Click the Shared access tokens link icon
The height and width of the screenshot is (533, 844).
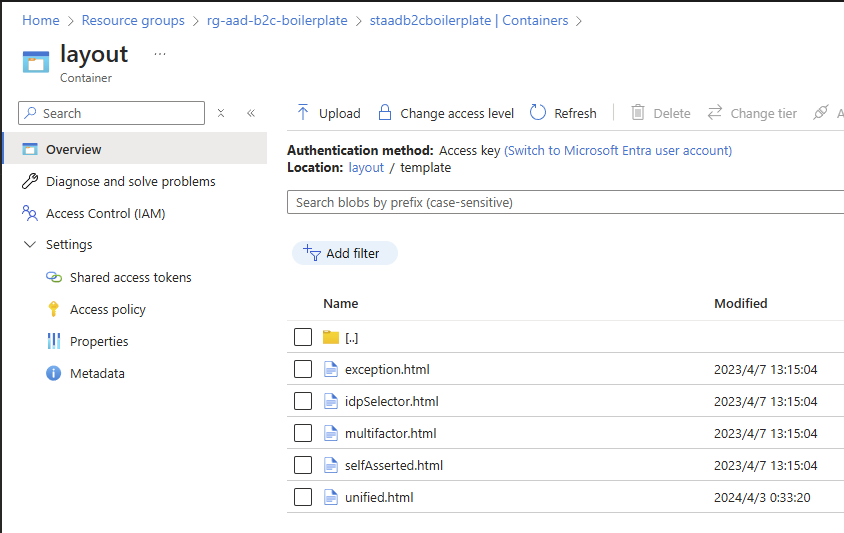coord(54,277)
